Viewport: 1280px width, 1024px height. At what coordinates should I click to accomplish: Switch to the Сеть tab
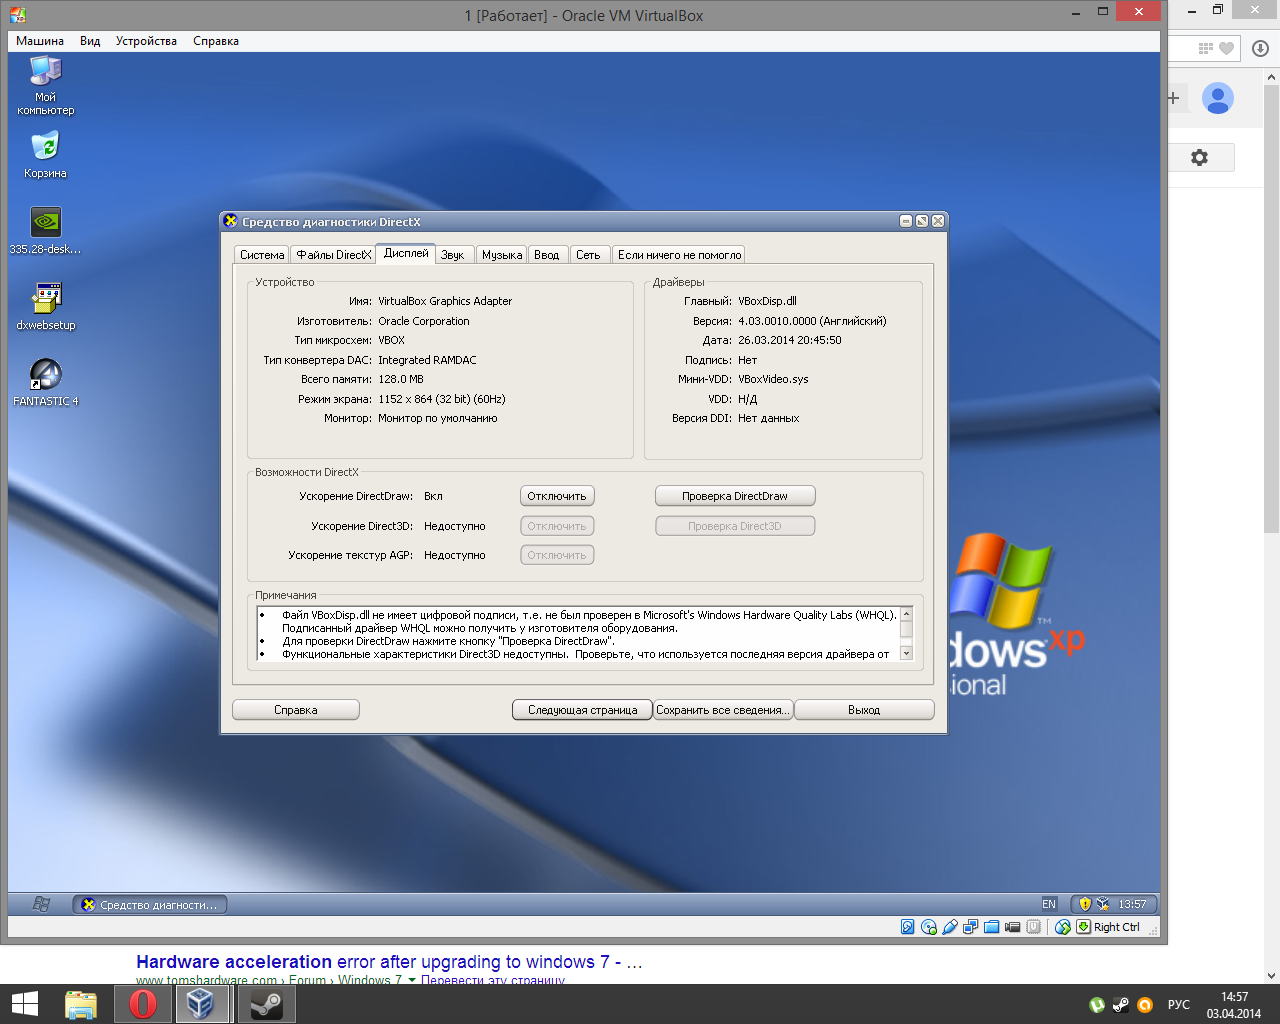[x=588, y=255]
